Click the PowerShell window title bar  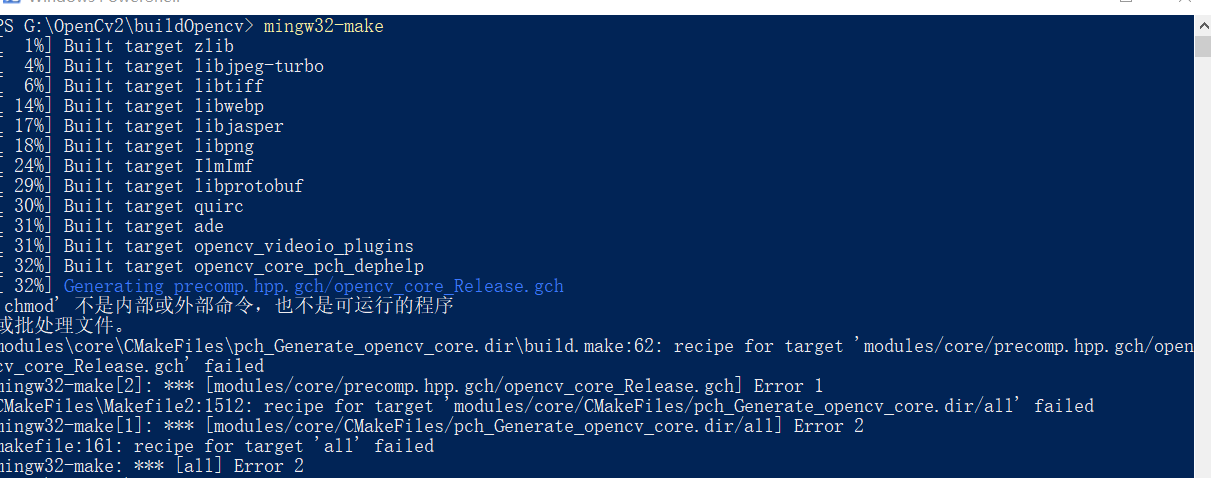click(x=600, y=5)
